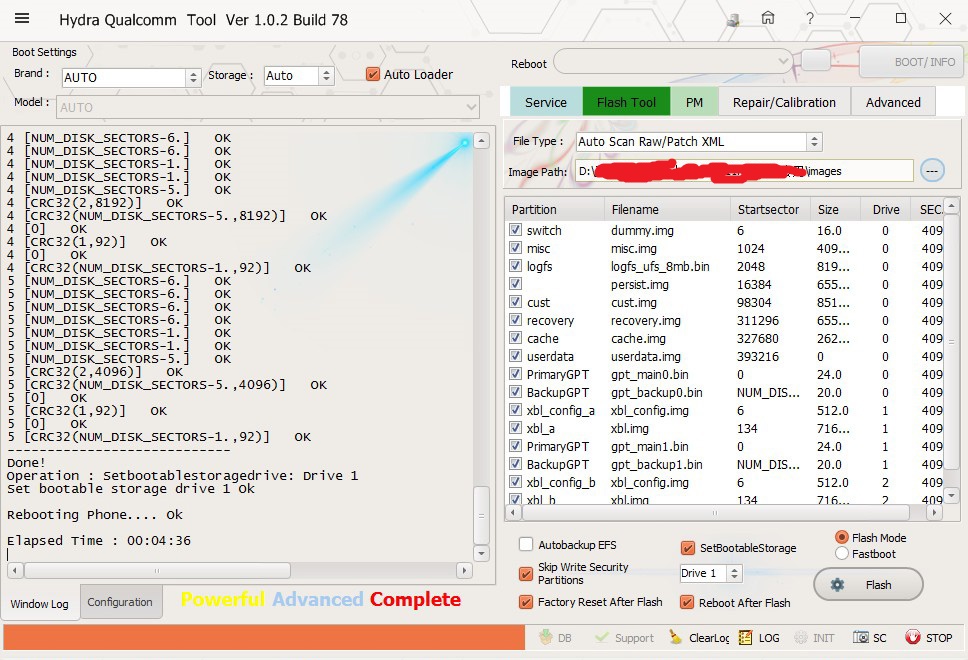Select the cust partition name

click(538, 303)
